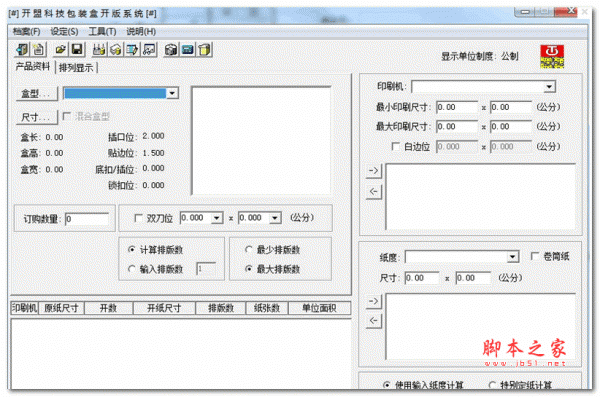Enable the 双刀位 checkbox
600x397 pixels.
(x=139, y=218)
